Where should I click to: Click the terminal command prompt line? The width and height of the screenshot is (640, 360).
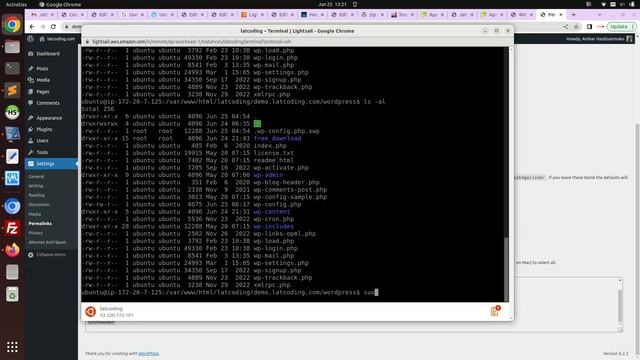tap(230, 292)
